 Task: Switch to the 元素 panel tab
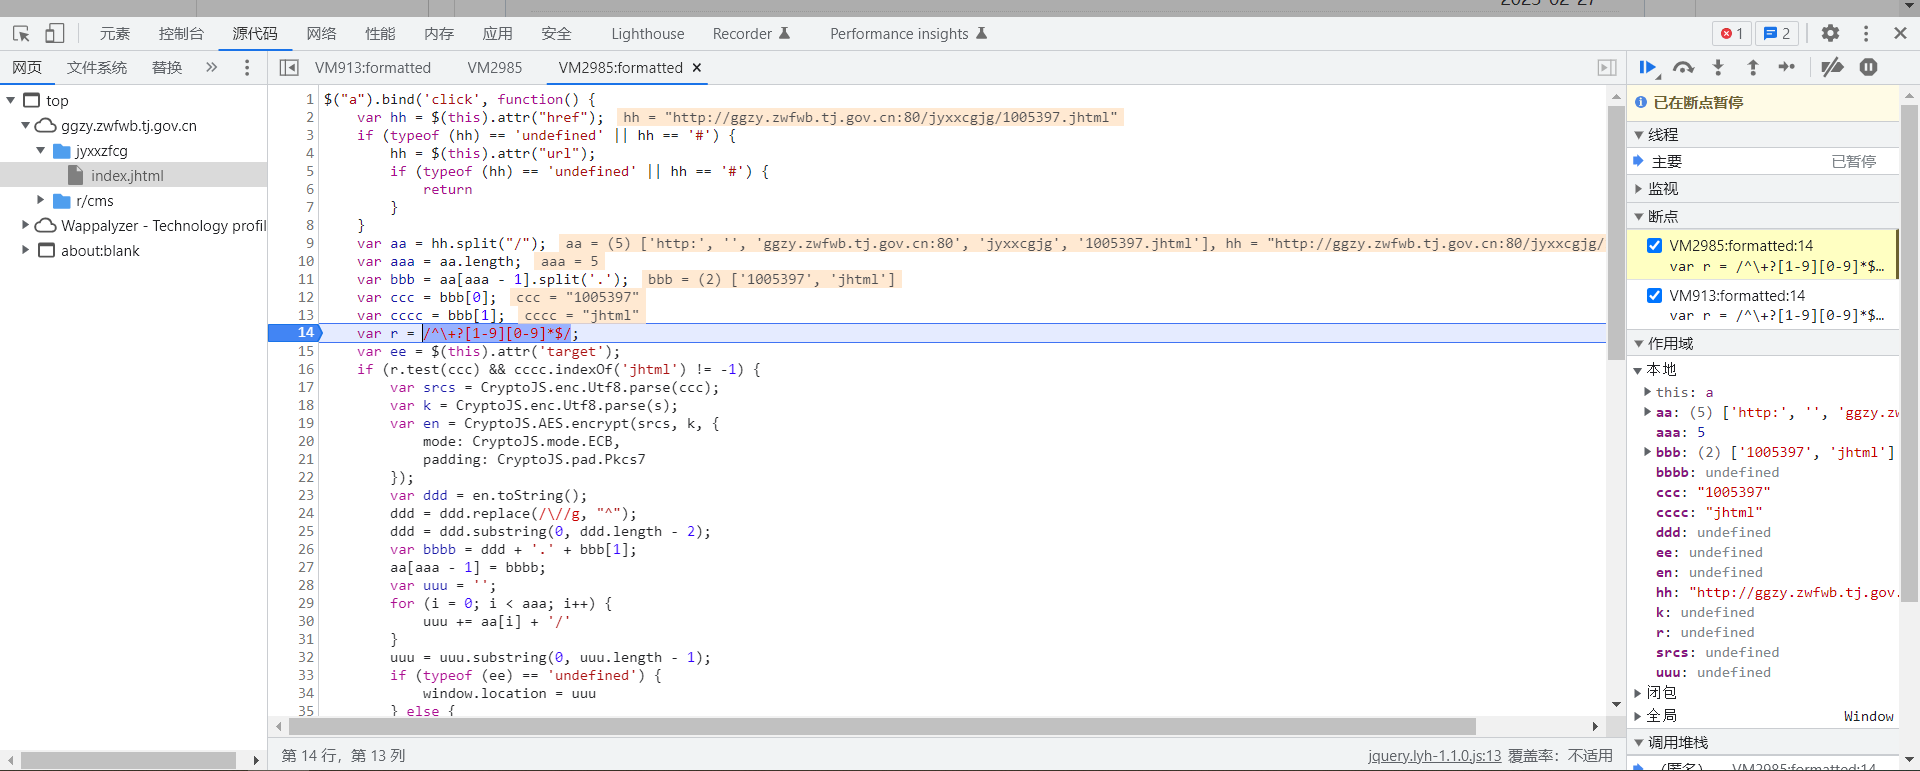click(x=115, y=34)
